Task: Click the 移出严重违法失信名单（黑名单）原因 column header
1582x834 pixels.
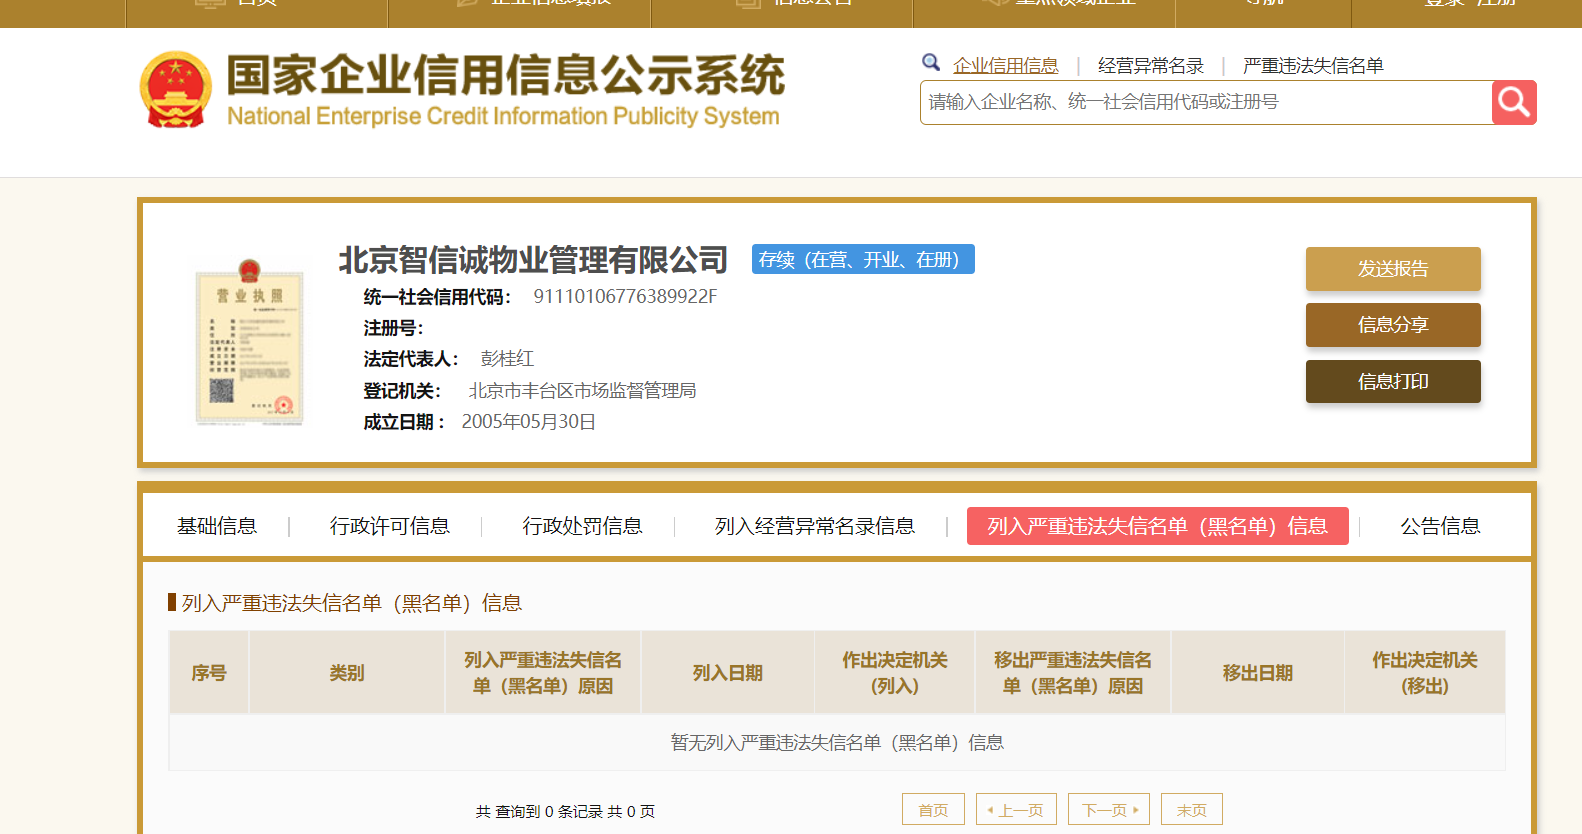Action: [x=1073, y=673]
